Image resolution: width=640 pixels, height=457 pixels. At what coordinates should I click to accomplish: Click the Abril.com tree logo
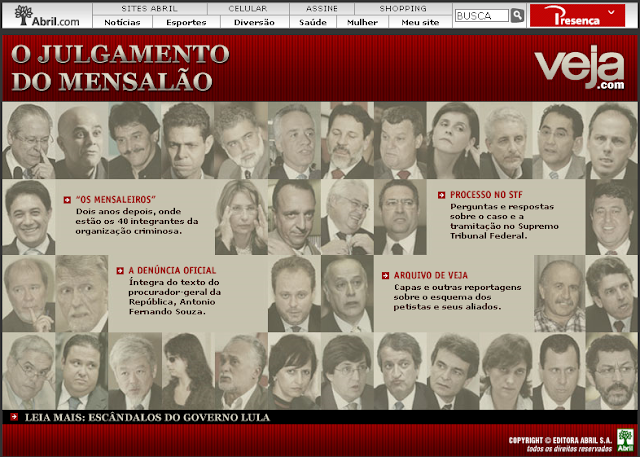tap(47, 16)
